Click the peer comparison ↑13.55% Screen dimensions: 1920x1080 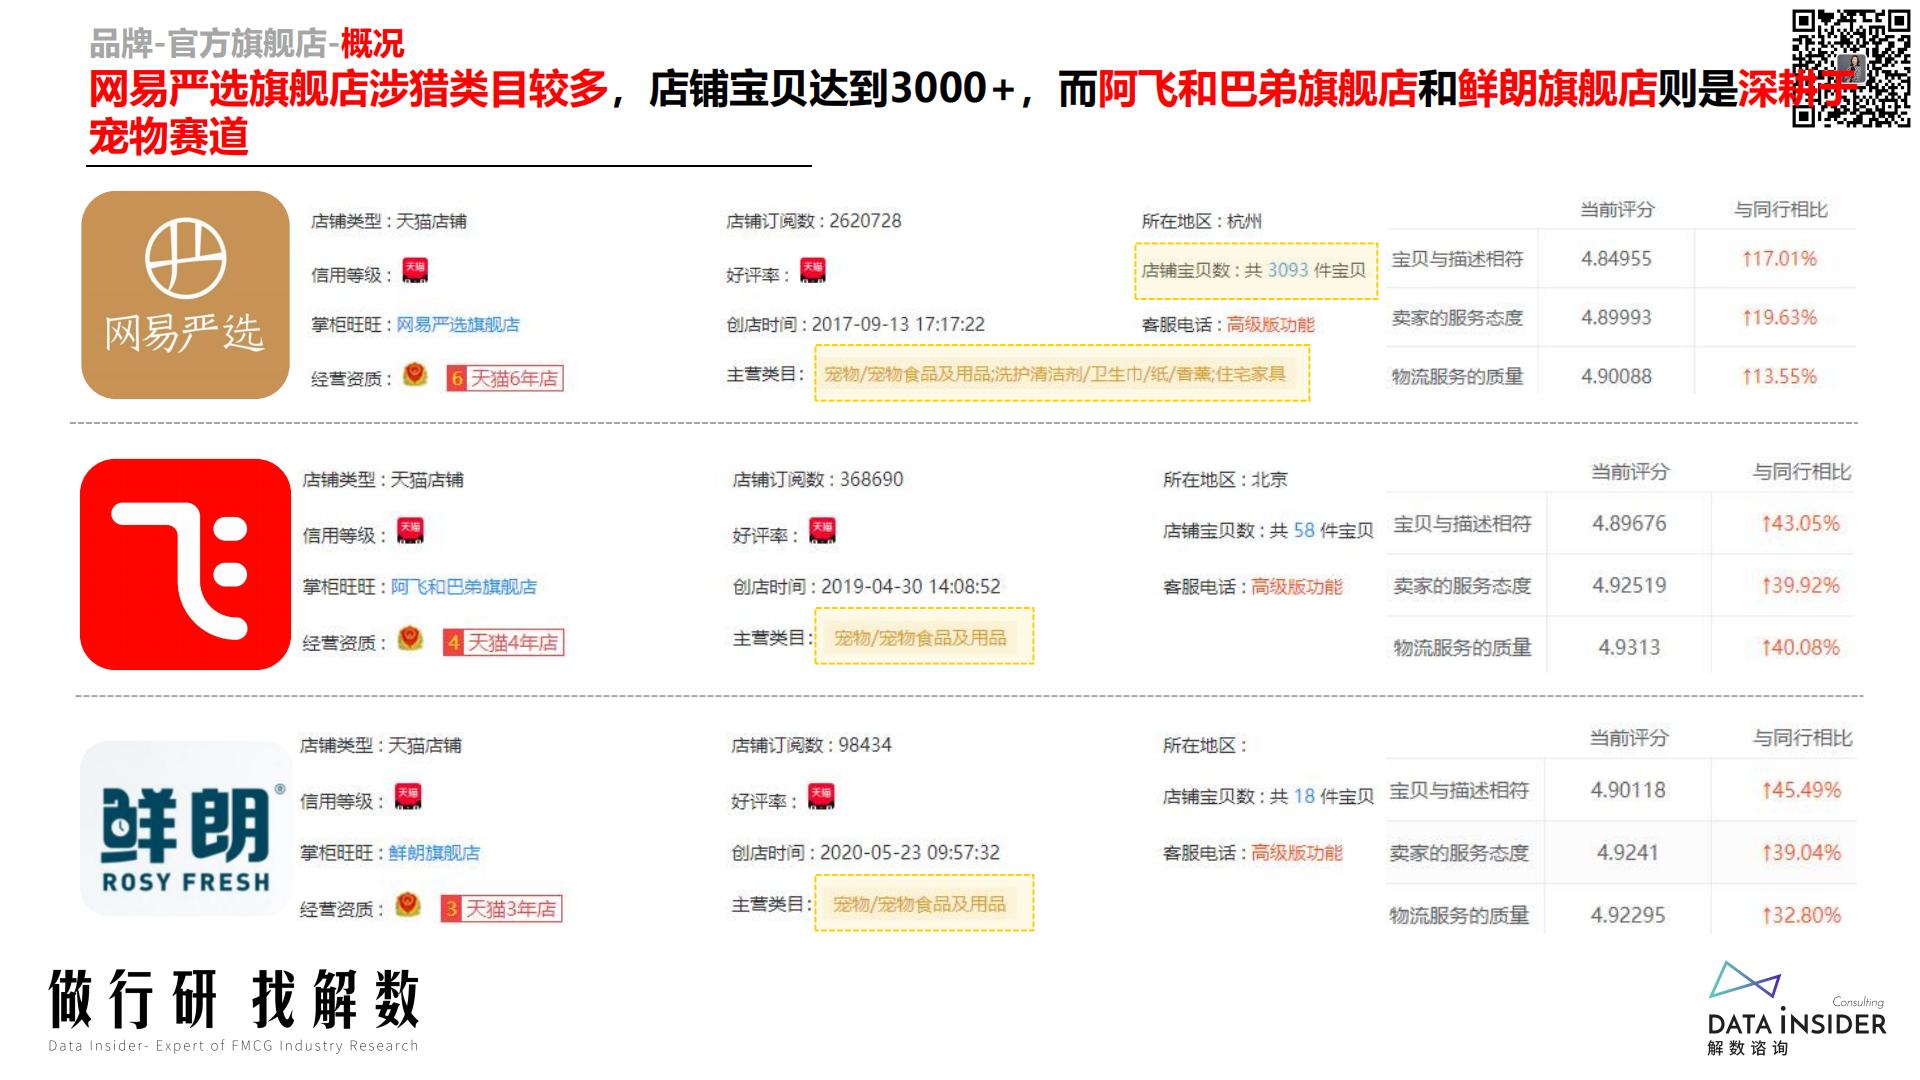click(x=1779, y=376)
